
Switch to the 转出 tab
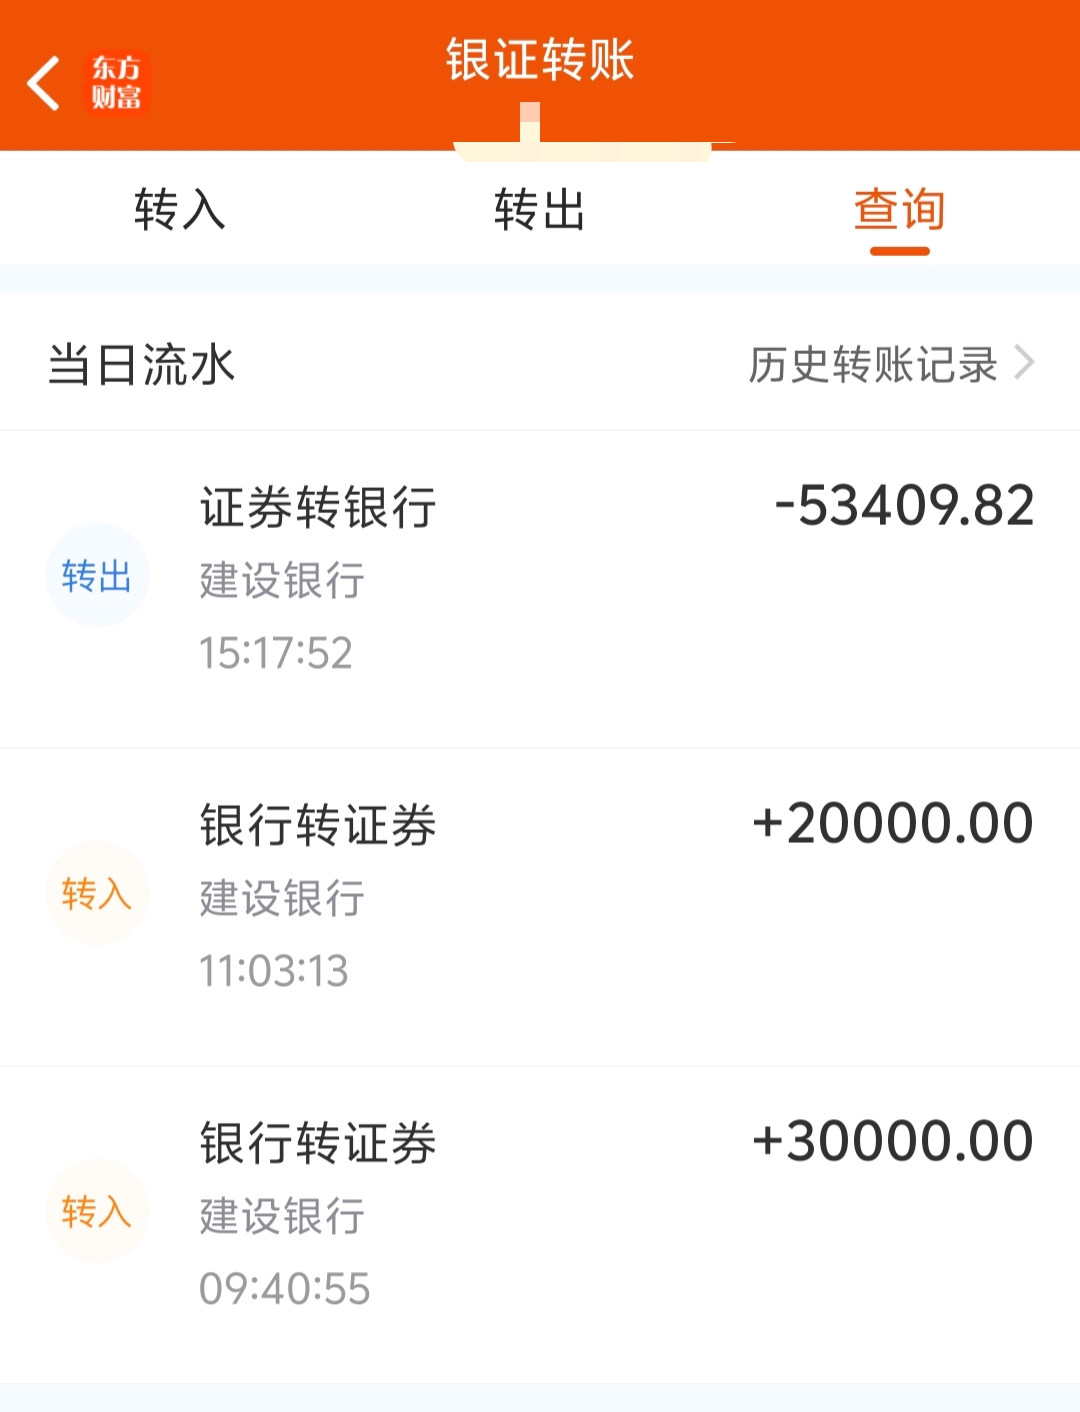[x=540, y=210]
